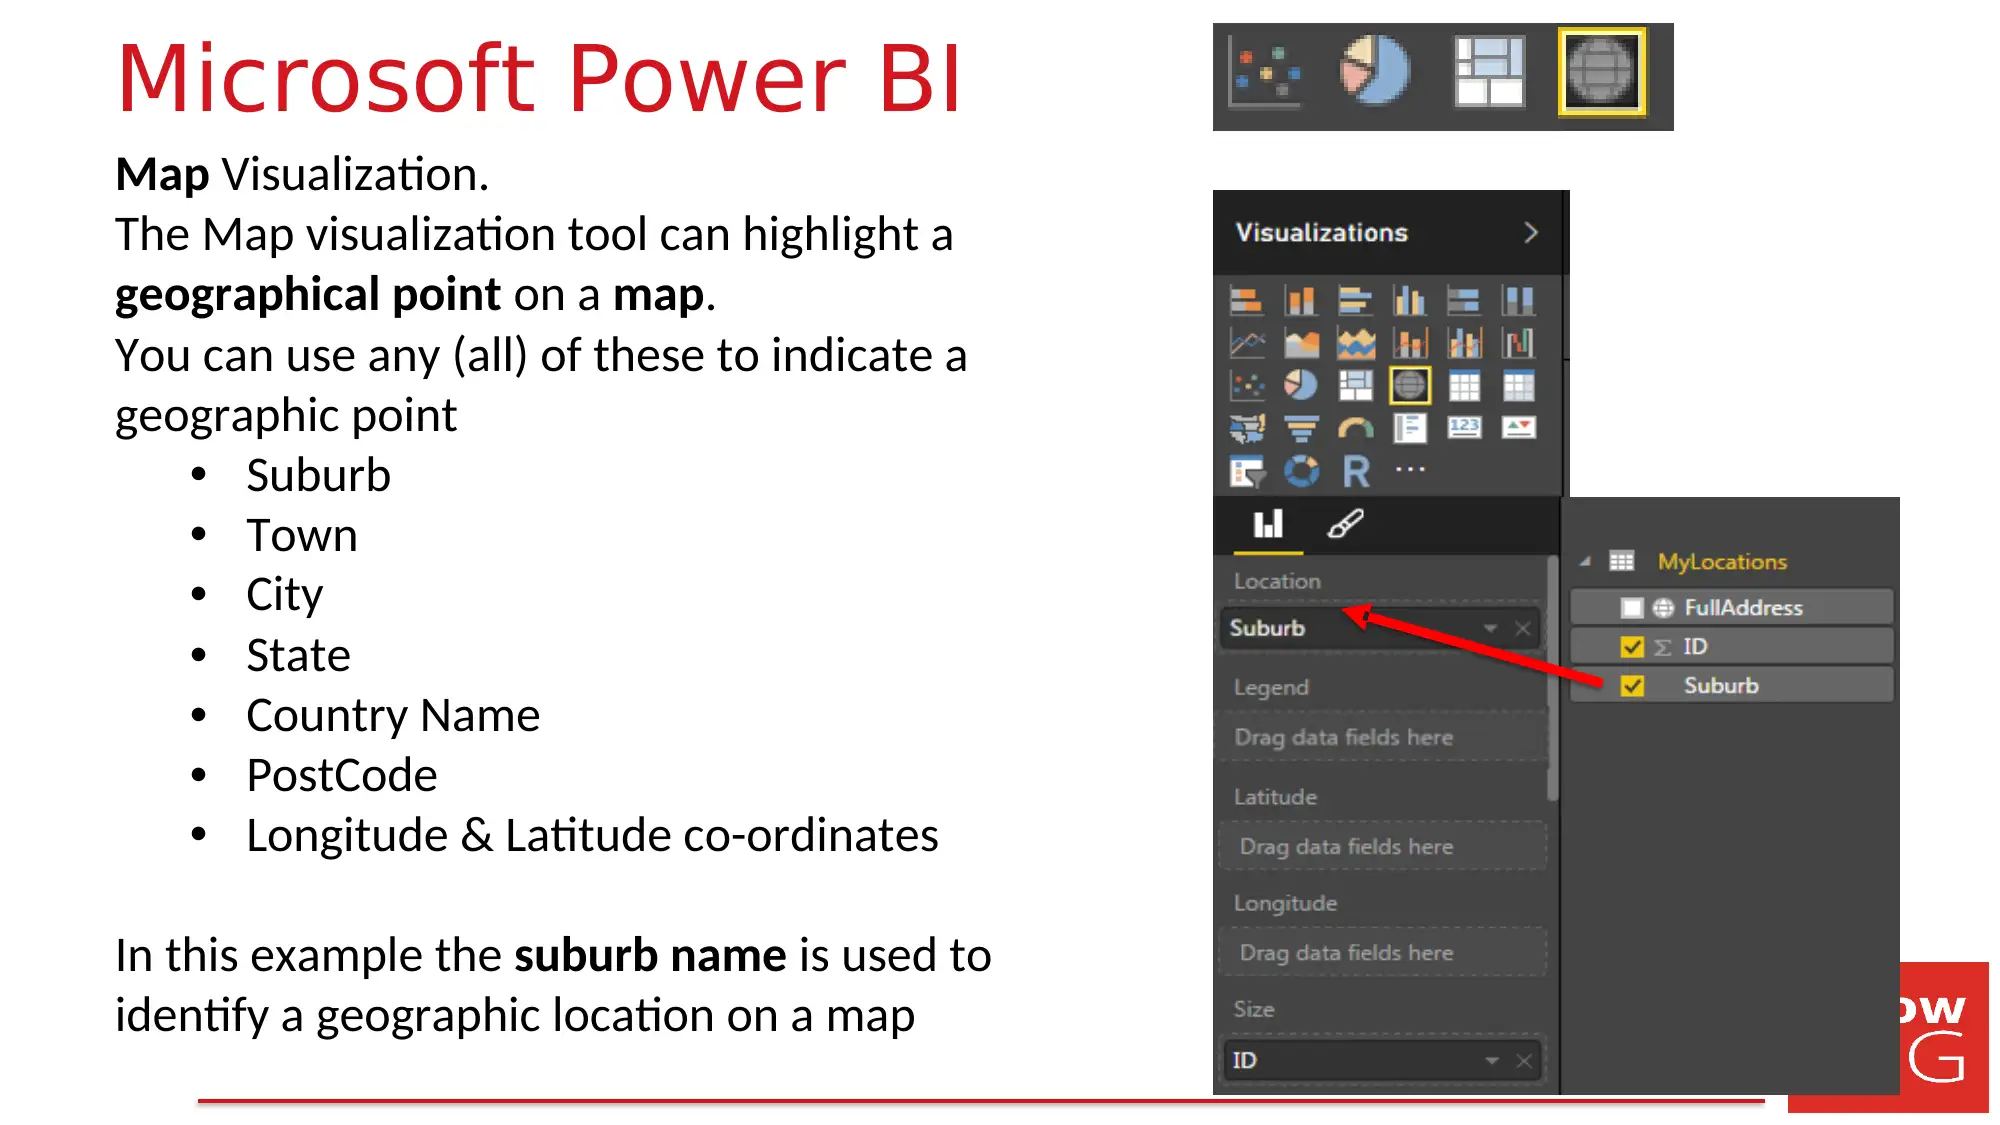Disable the Suburb field in Location well
This screenshot has height=1125, width=2000.
tap(1522, 626)
